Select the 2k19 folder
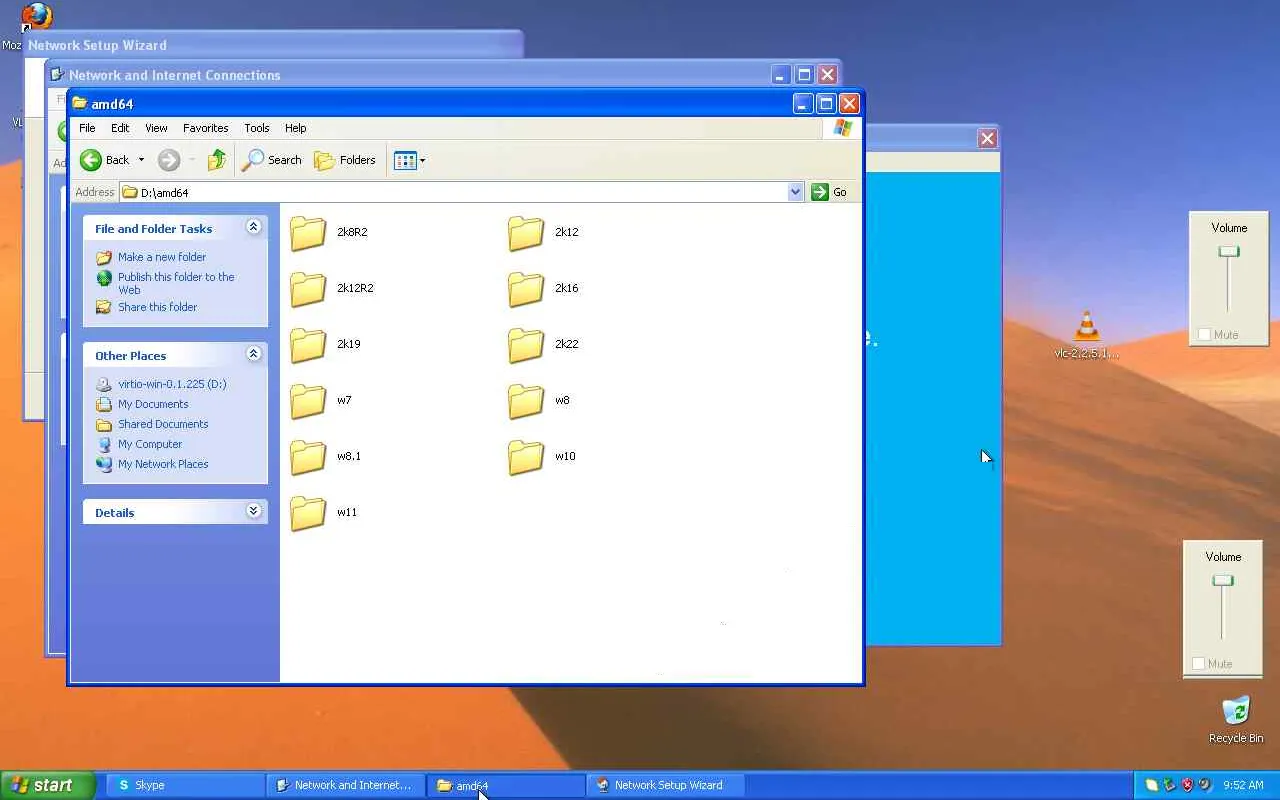The width and height of the screenshot is (1280, 800). coord(308,345)
